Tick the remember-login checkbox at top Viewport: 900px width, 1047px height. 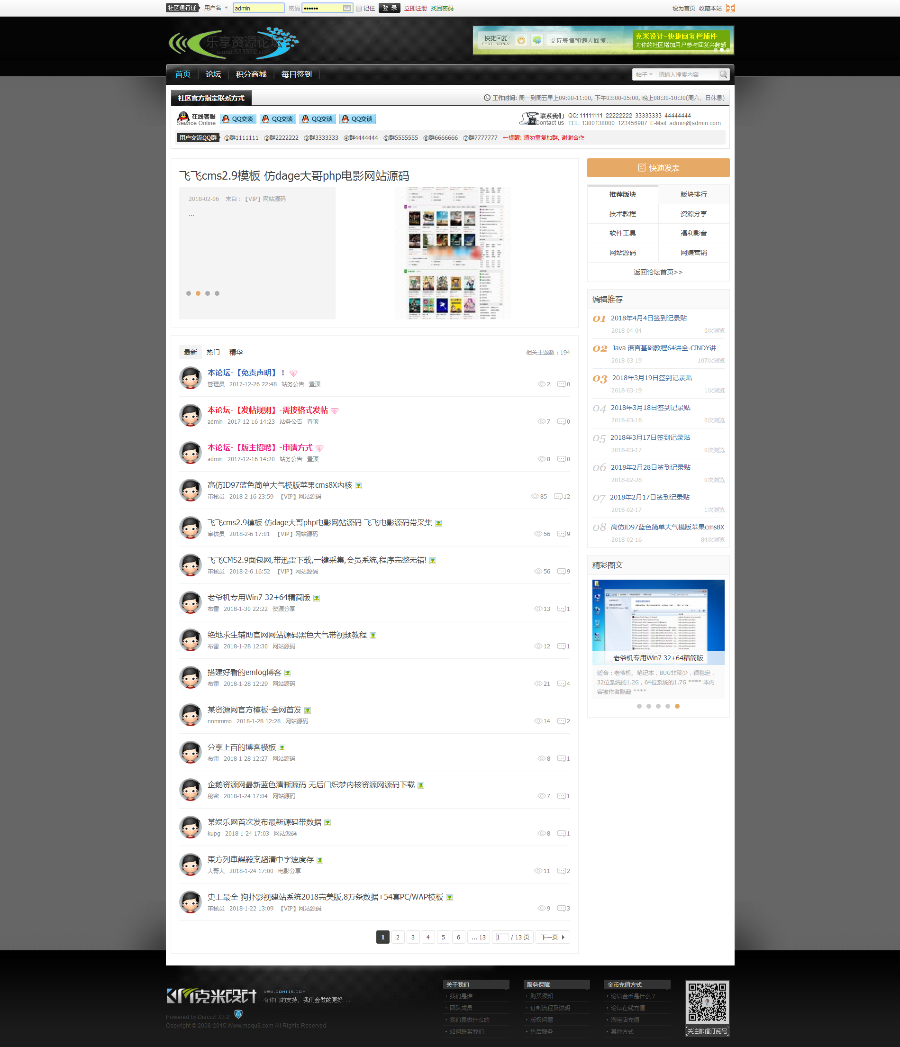tap(359, 8)
